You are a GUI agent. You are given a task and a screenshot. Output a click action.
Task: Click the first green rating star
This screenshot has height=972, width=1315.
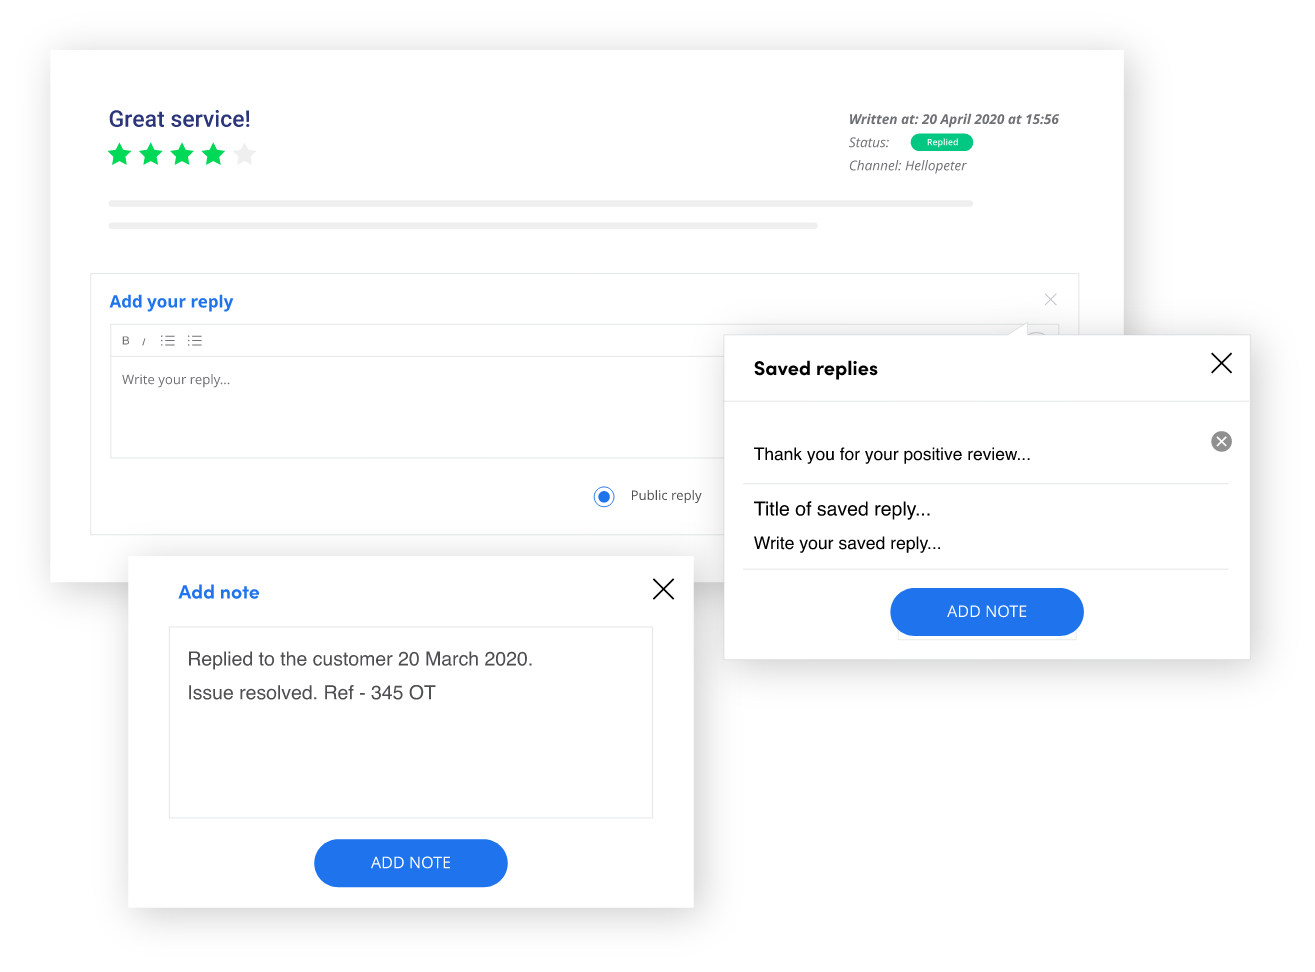pos(119,154)
